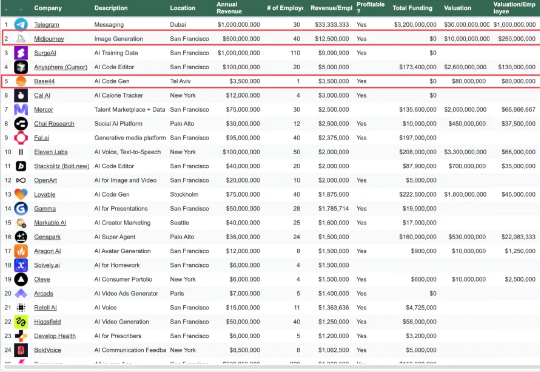This screenshot has height=372, width=540.
Task: Click the Retell AI dotted logo
Action: (x=21, y=308)
